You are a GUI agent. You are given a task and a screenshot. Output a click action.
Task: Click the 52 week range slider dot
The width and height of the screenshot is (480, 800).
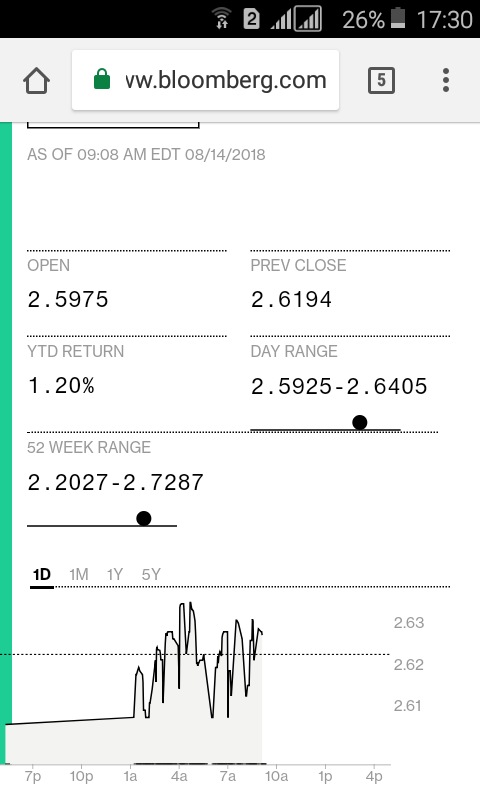[144, 518]
